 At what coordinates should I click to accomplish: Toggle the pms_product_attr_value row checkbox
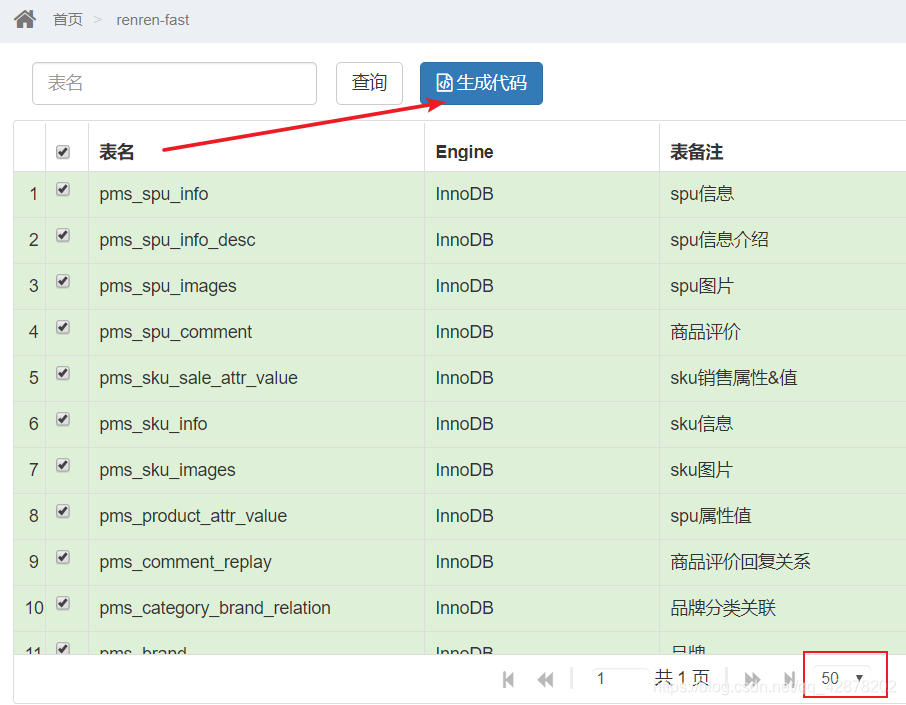63,511
